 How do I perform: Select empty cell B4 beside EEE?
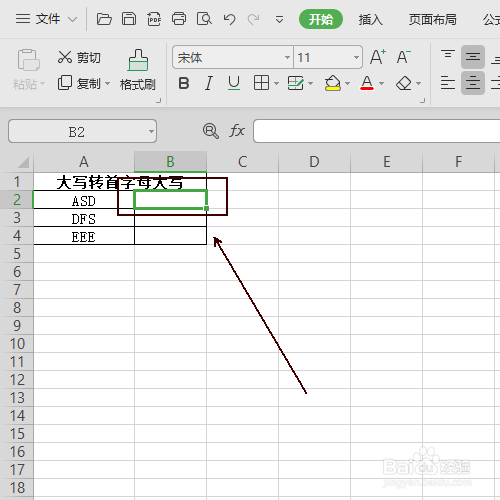[x=170, y=236]
